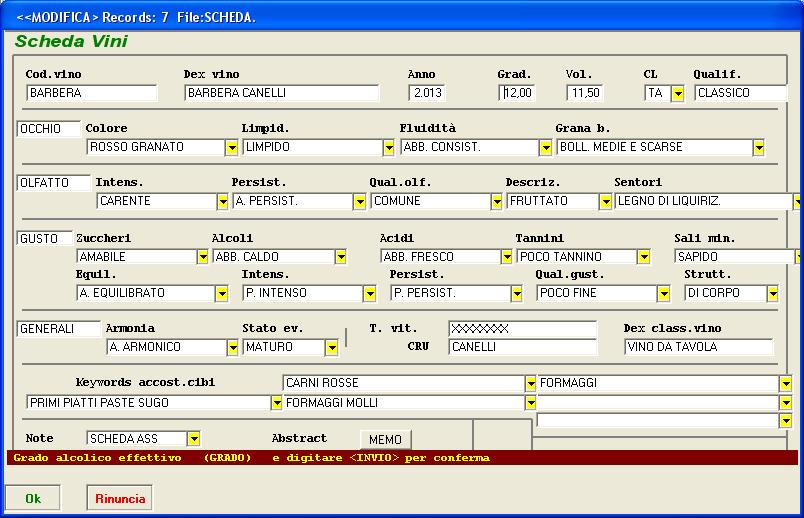The width and height of the screenshot is (804, 518).
Task: Open the Note dropdown SCHEDA ASS
Action: click(x=193, y=439)
